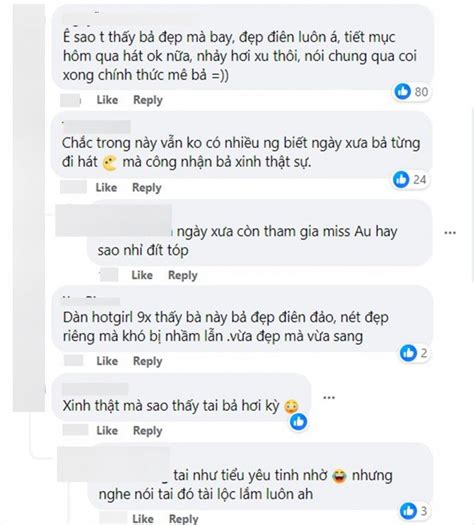Image resolution: width=474 pixels, height=525 pixels.
Task: Click the like reaction icon showing 80
Action: 402,91
